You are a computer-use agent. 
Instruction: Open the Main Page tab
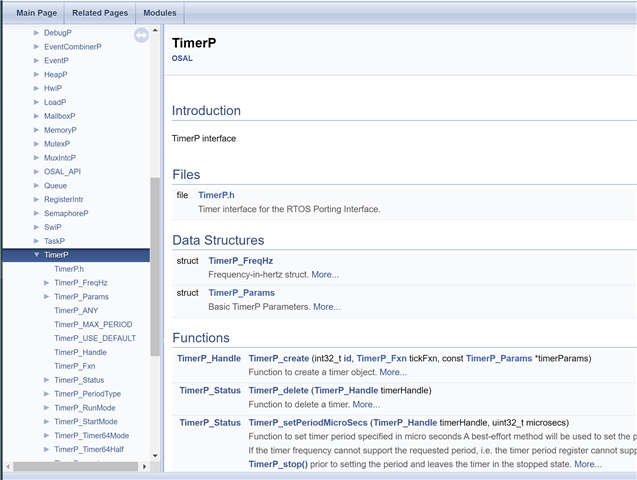click(37, 13)
